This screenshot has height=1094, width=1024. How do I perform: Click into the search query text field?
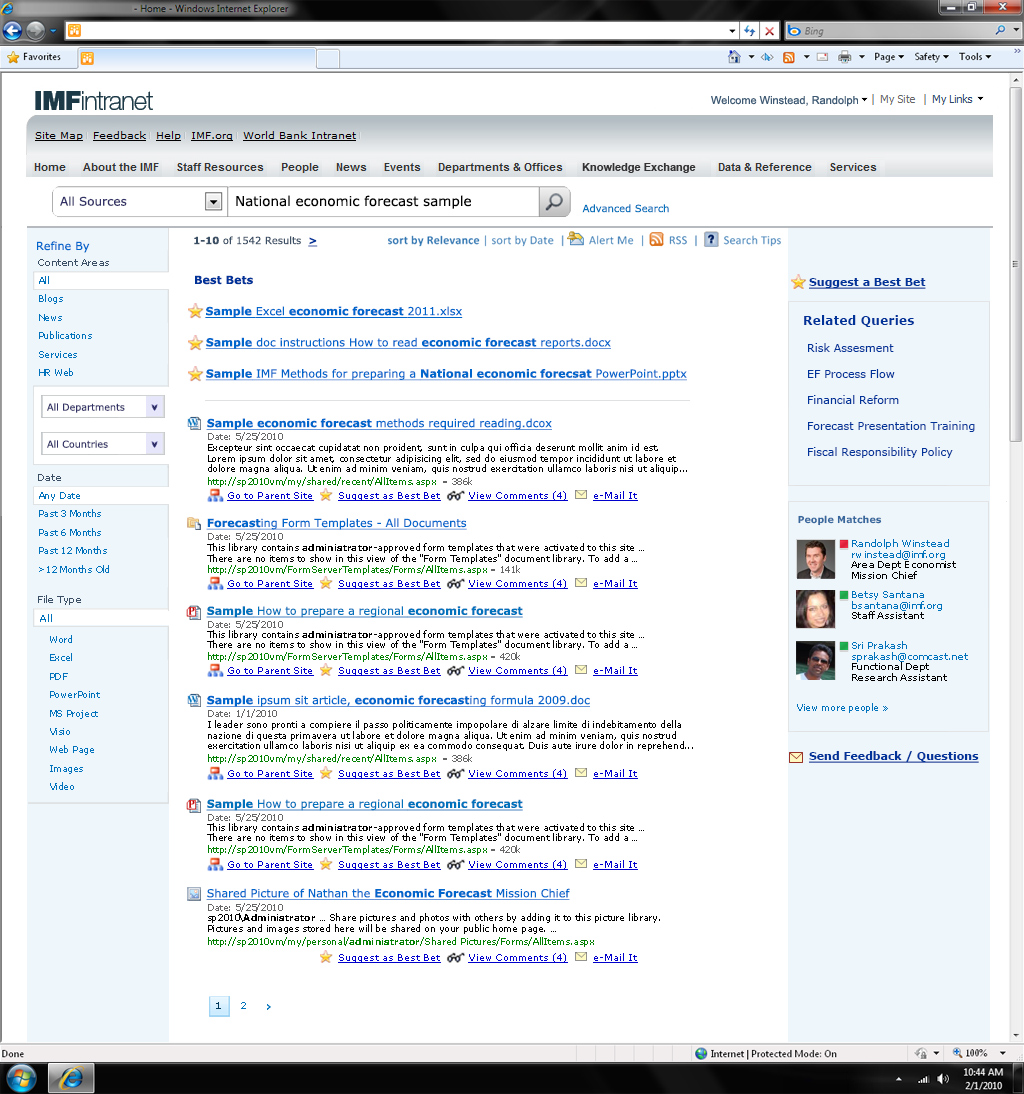click(x=384, y=202)
